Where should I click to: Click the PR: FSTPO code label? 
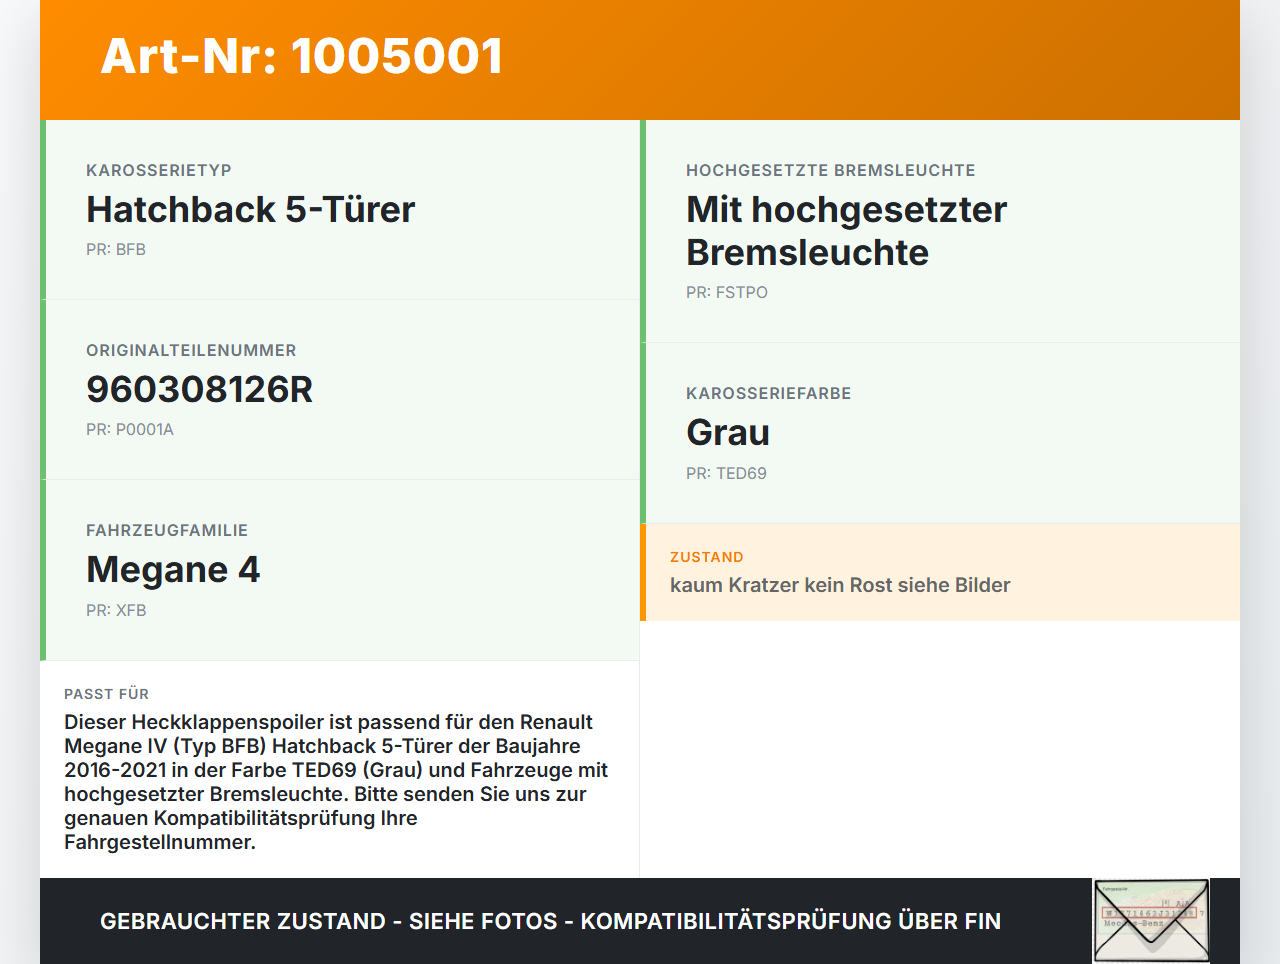tap(727, 292)
